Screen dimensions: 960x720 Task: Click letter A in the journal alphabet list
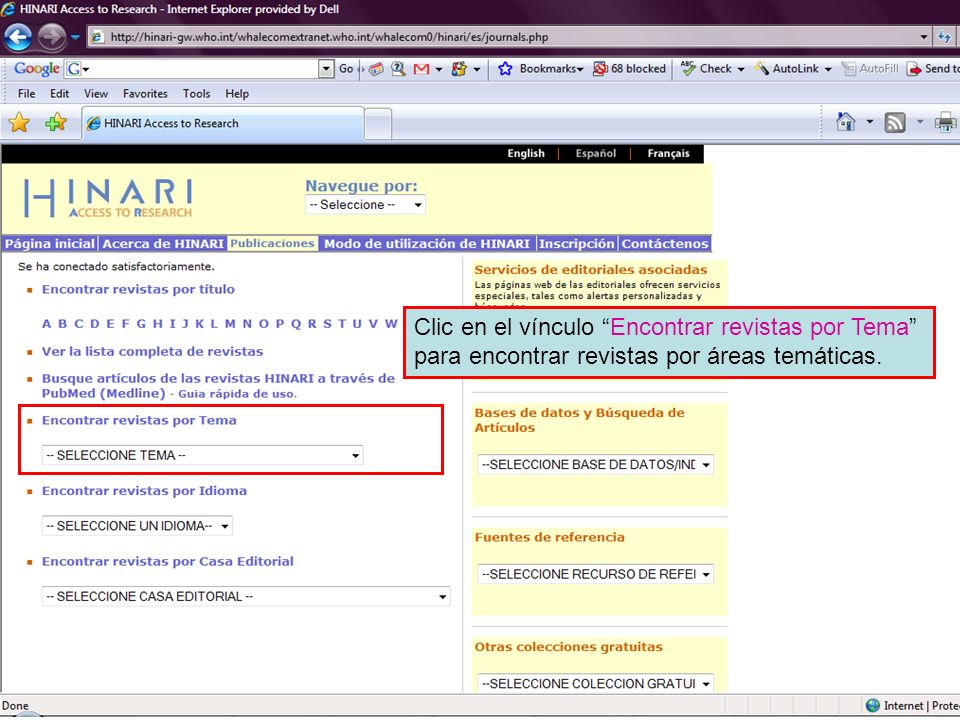[x=47, y=324]
